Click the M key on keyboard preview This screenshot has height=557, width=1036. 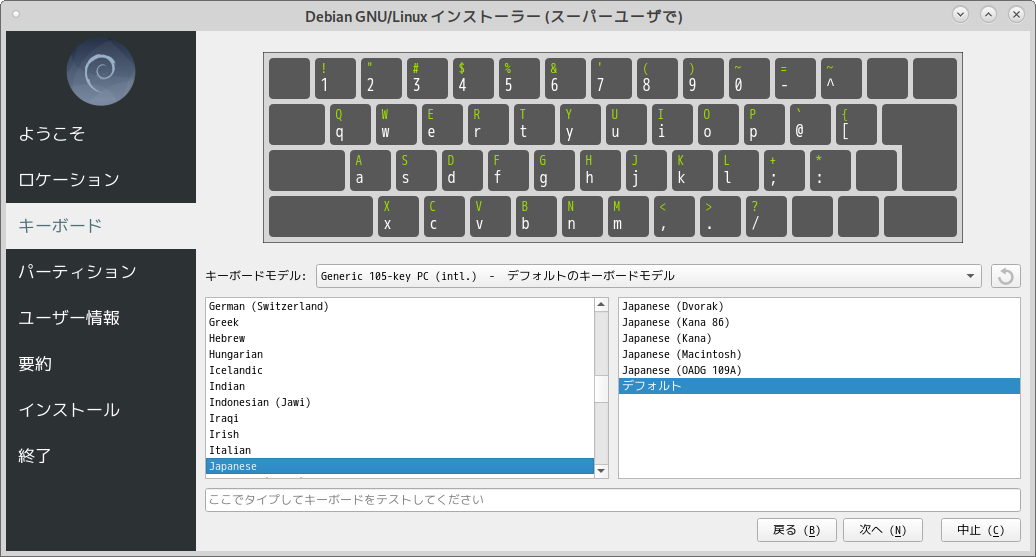pyautogui.click(x=628, y=216)
